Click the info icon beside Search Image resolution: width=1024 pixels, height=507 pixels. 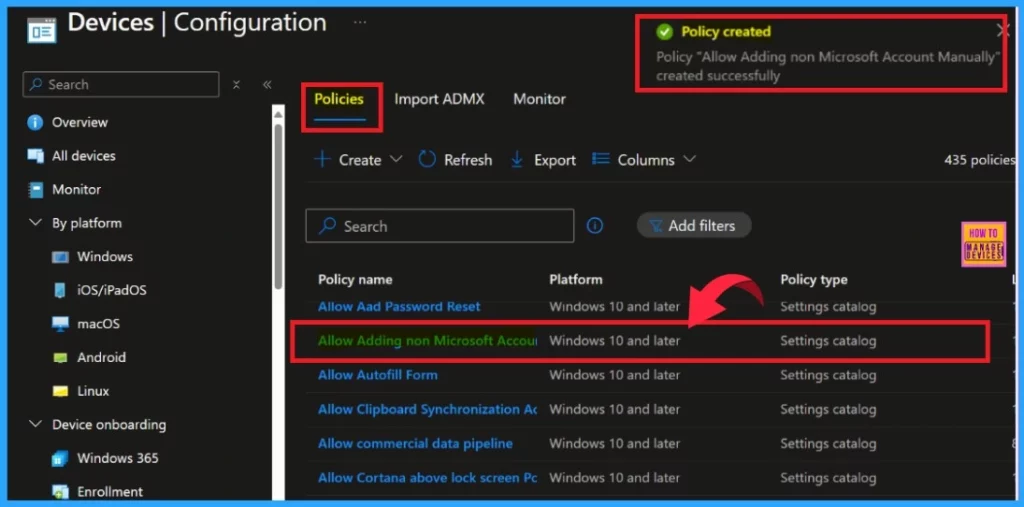tap(595, 226)
